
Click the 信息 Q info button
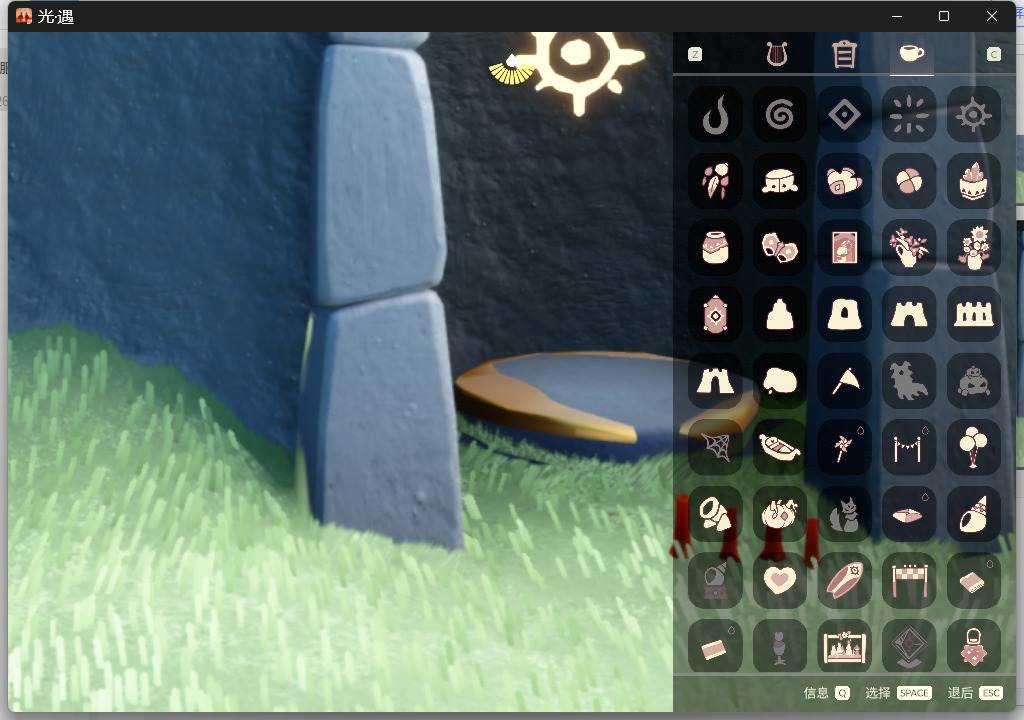click(827, 693)
